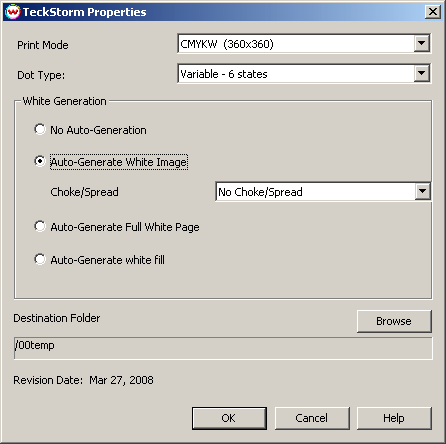Open Help for TeckStorm properties

click(394, 418)
